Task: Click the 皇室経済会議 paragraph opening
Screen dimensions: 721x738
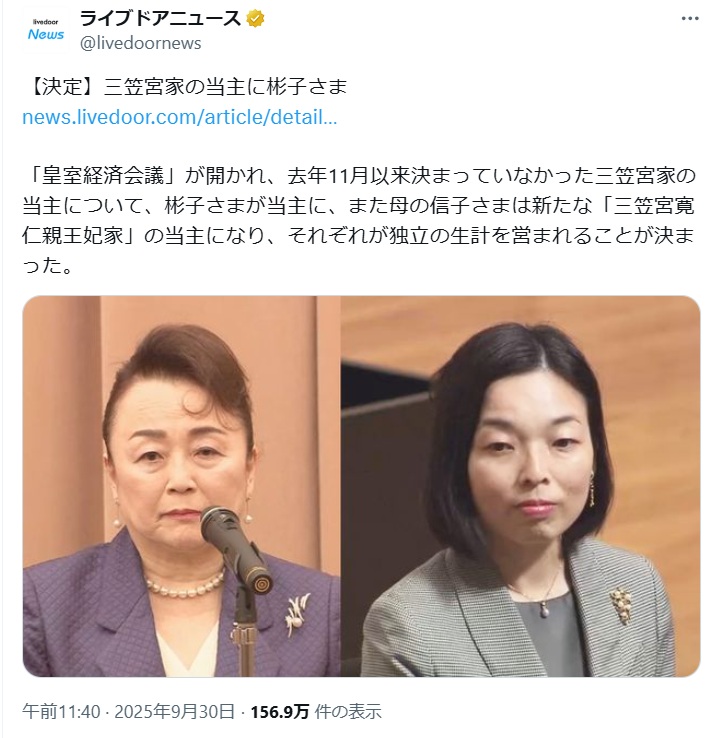Action: click(x=102, y=176)
